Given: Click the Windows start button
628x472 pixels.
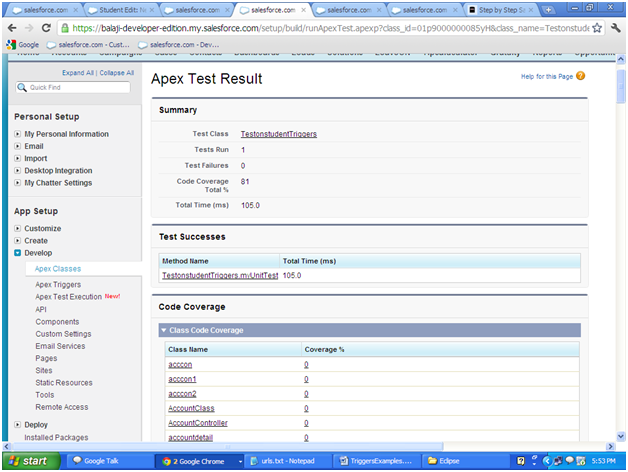Looking at the screenshot, I should point(31,461).
